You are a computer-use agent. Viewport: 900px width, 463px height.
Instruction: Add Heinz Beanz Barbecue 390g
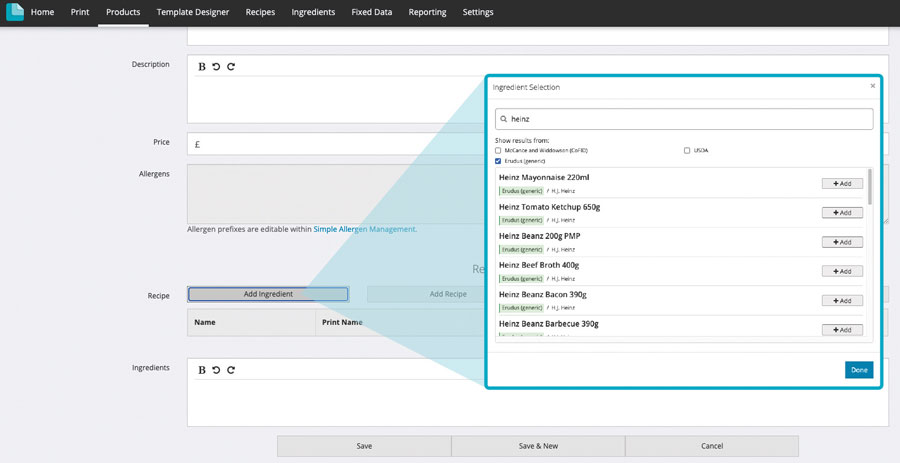pos(842,330)
